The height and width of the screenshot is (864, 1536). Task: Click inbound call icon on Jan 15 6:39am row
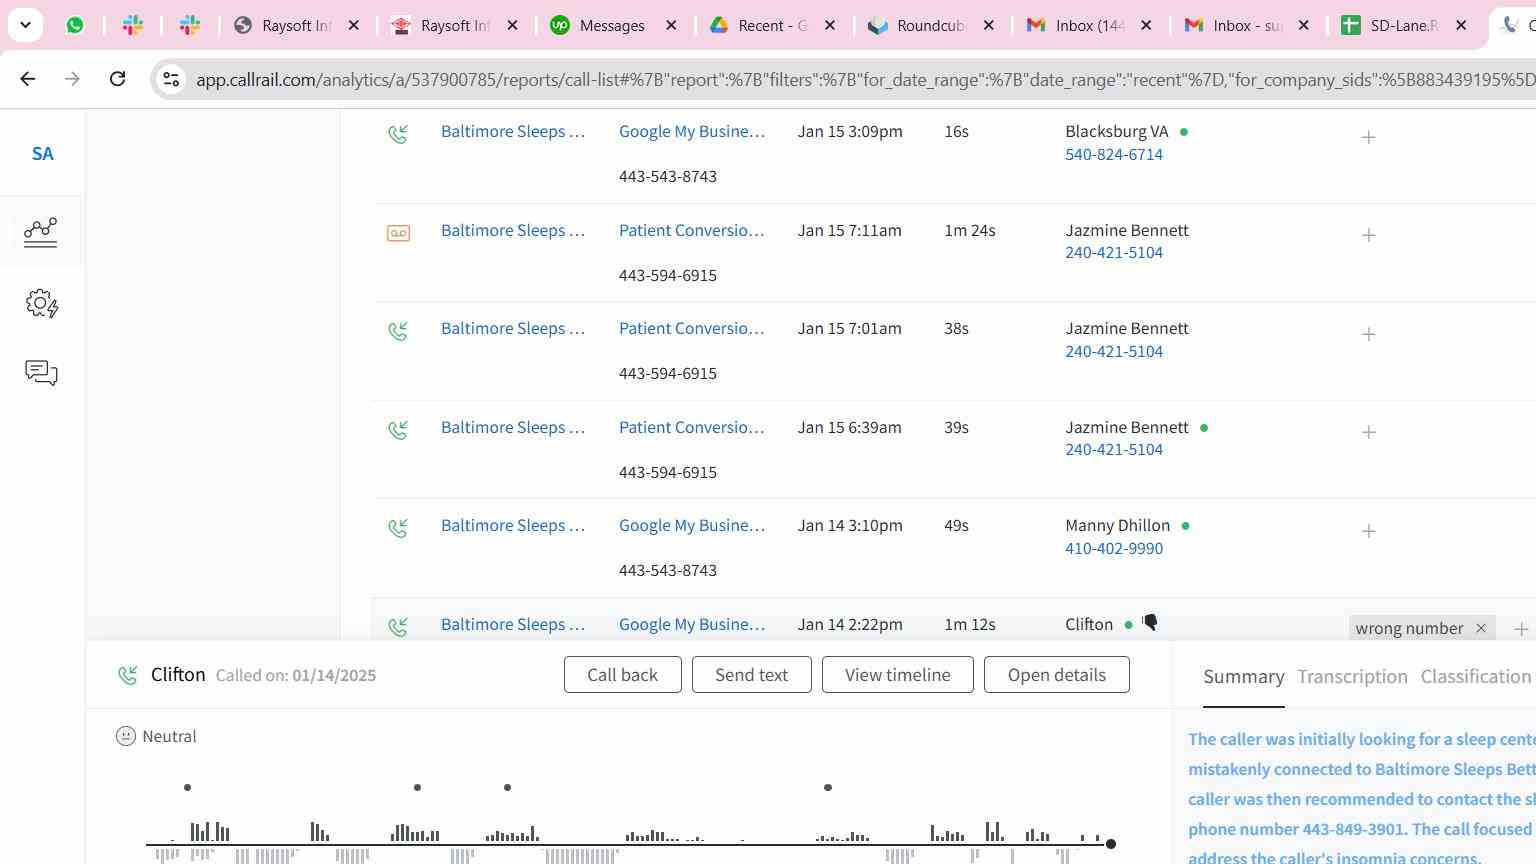[x=398, y=430]
